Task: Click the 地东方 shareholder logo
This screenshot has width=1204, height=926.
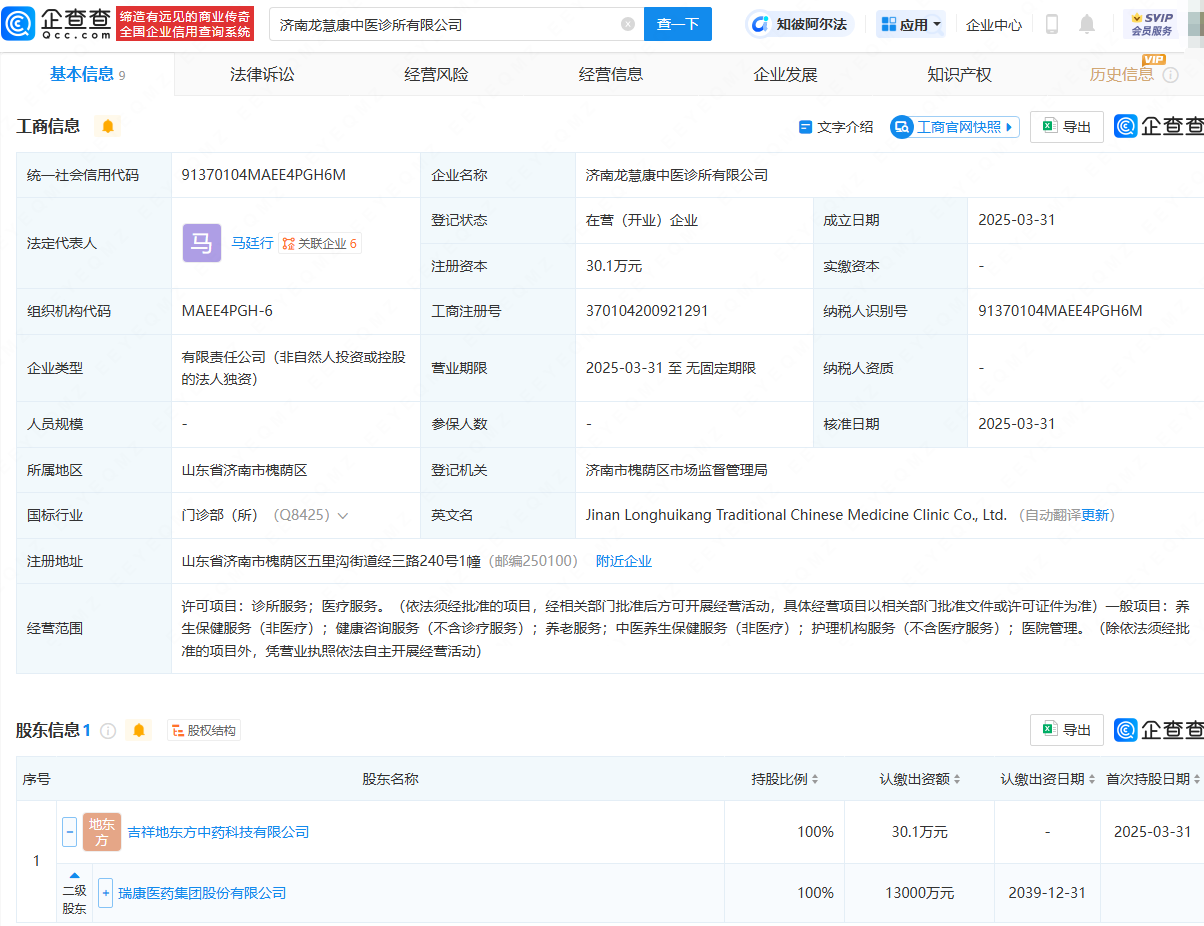Action: tap(102, 832)
